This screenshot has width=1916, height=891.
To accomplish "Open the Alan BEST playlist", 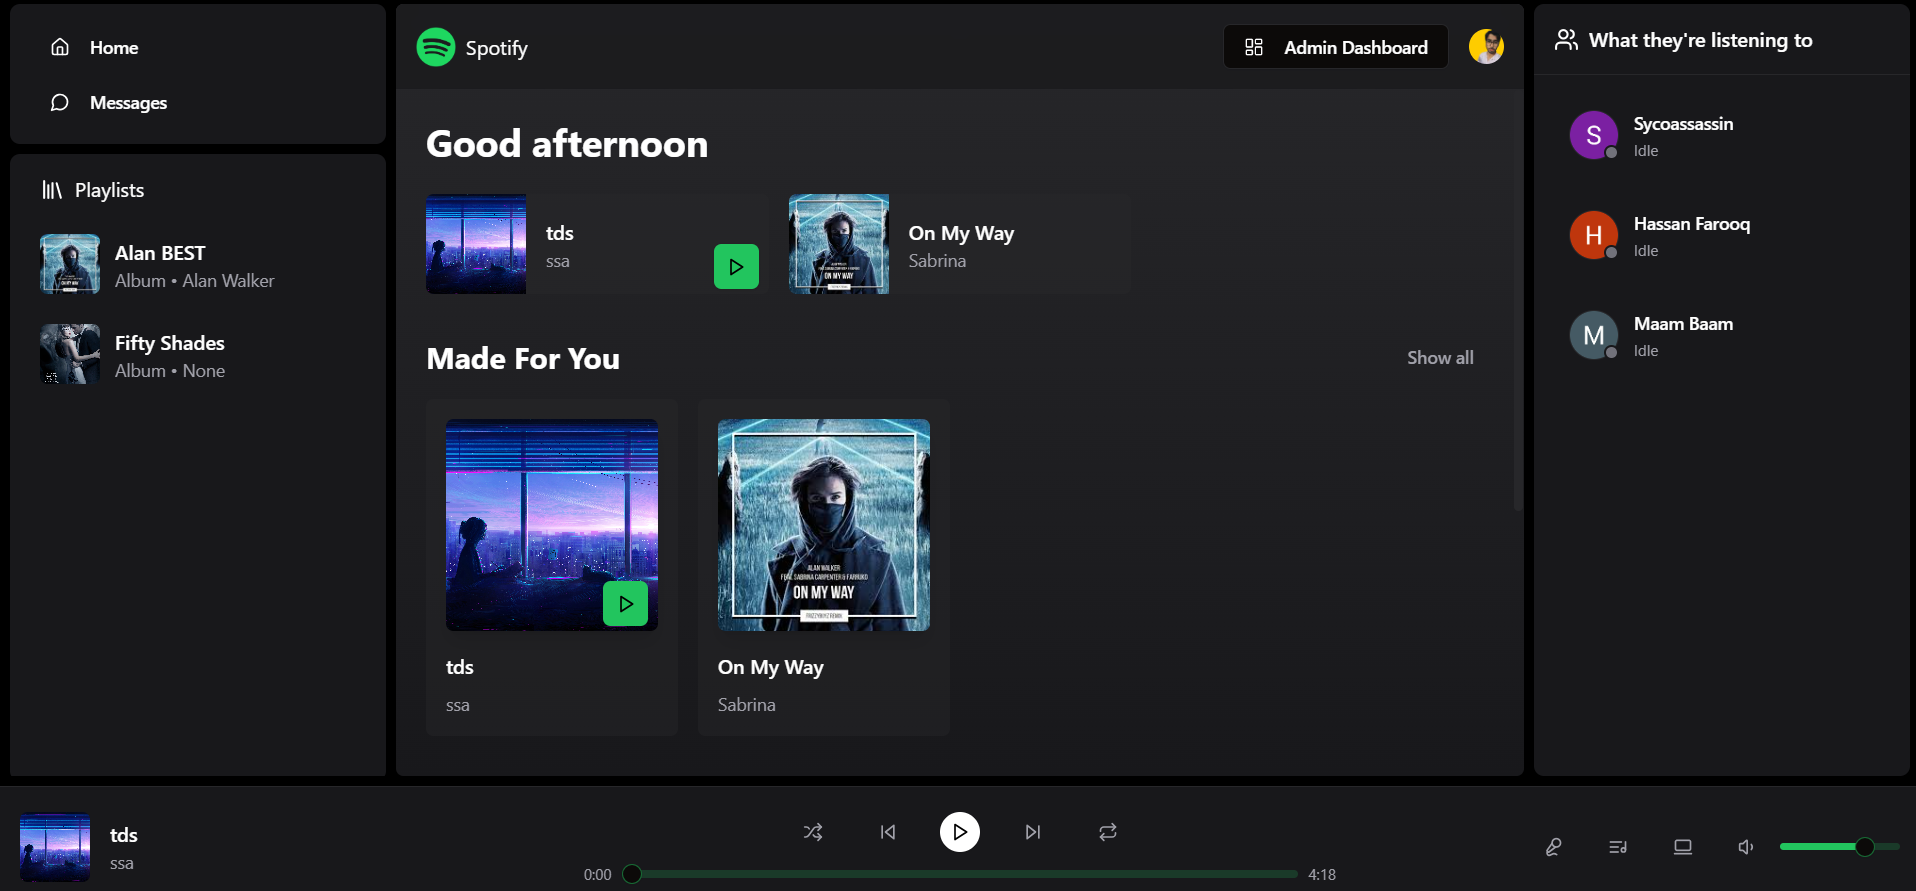I will [198, 264].
